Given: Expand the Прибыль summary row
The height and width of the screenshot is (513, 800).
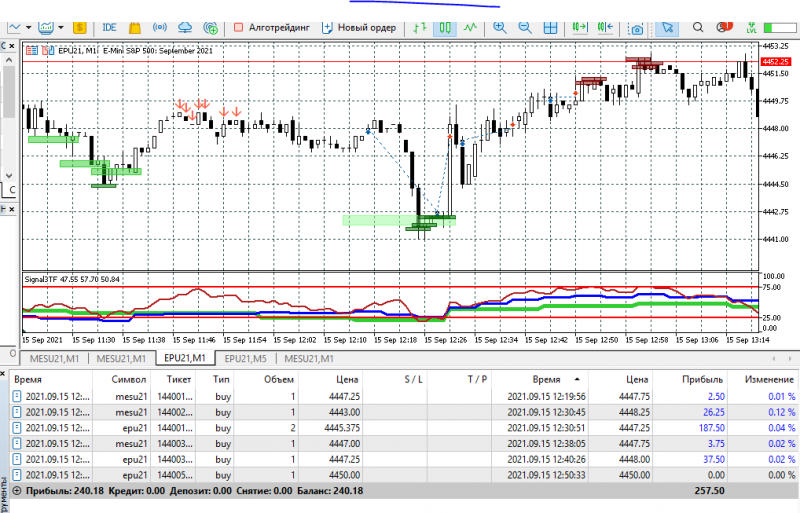Looking at the screenshot, I should pos(17,491).
